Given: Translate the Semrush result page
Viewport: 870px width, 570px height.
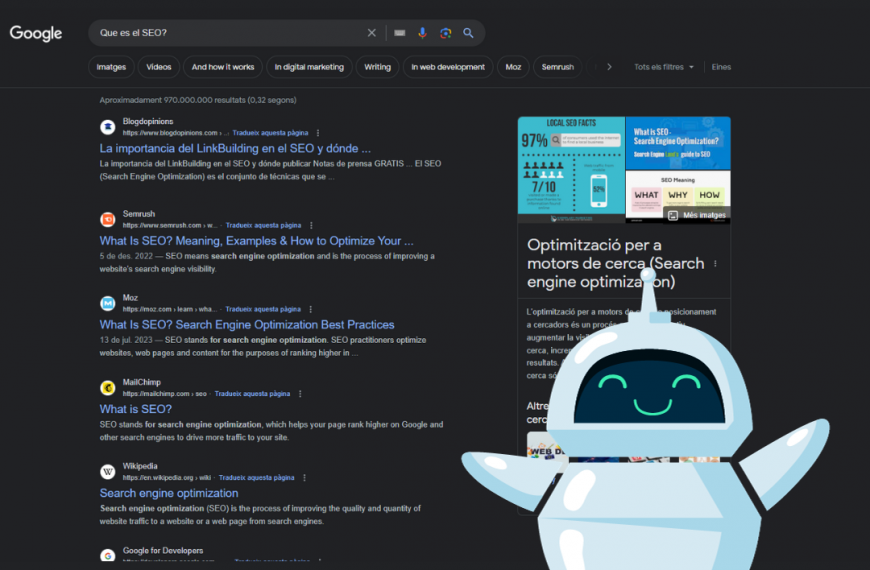Looking at the screenshot, I should [x=264, y=225].
